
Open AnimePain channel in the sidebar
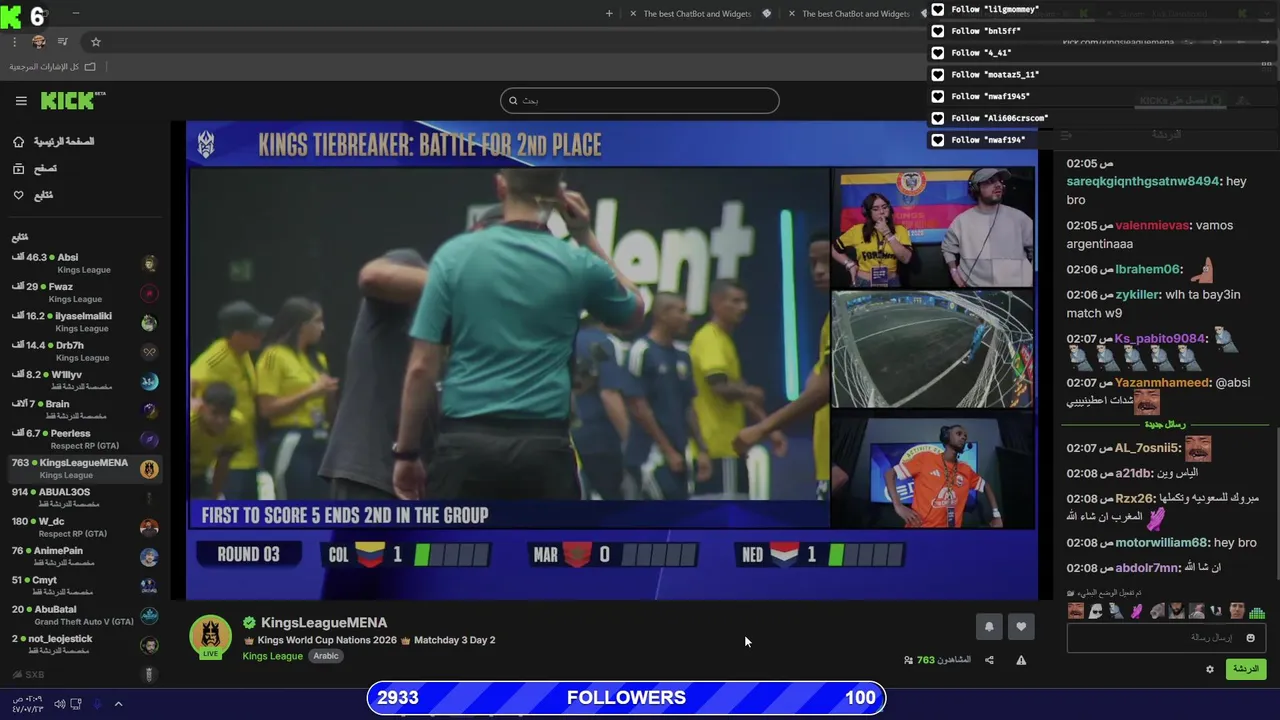tap(85, 556)
